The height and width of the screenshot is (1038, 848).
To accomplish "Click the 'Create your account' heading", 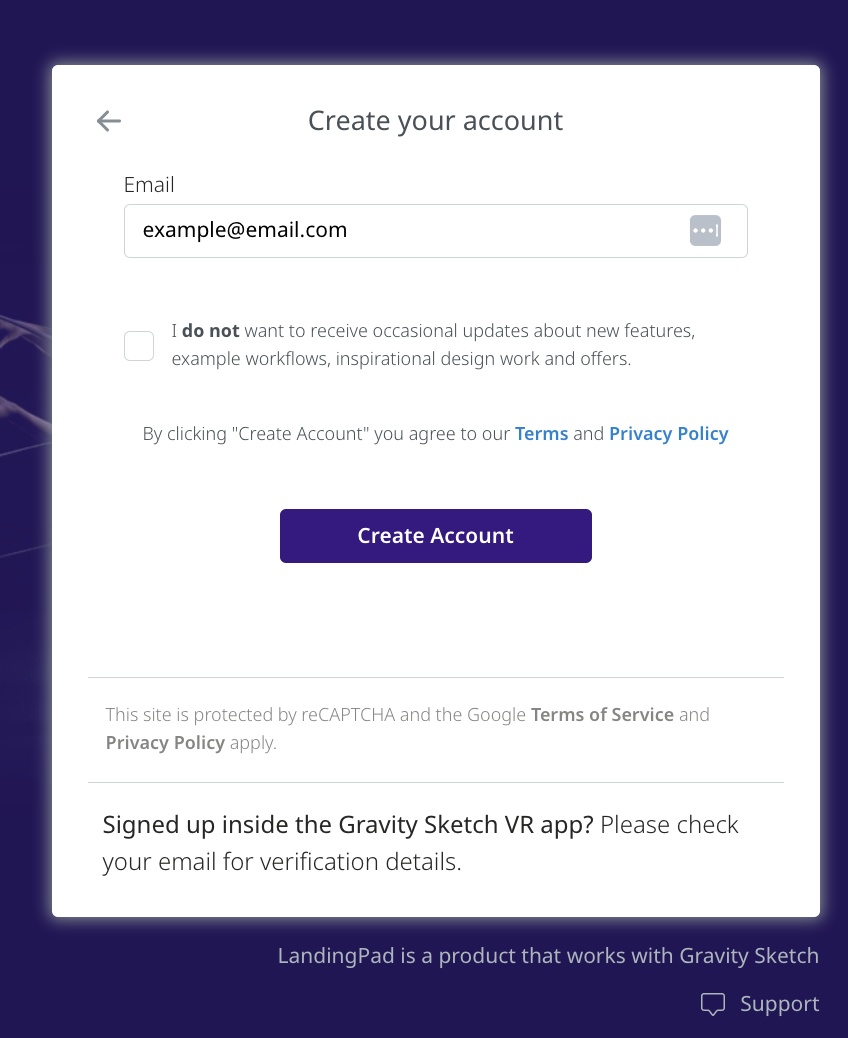I will tap(436, 121).
